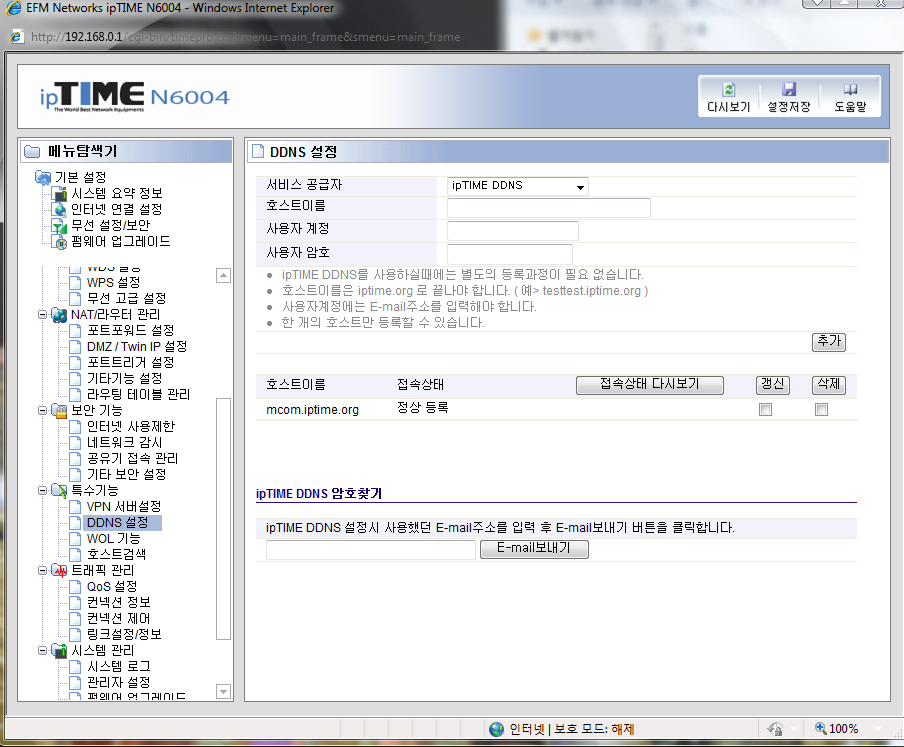Open the 도움말 help book icon

pyautogui.click(x=850, y=90)
